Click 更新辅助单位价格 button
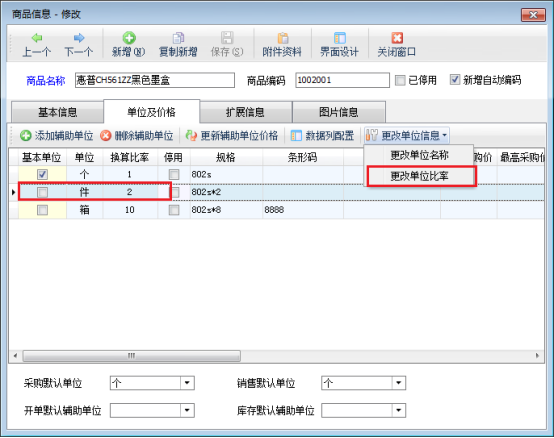Image resolution: width=554 pixels, height=438 pixels. click(x=232, y=136)
